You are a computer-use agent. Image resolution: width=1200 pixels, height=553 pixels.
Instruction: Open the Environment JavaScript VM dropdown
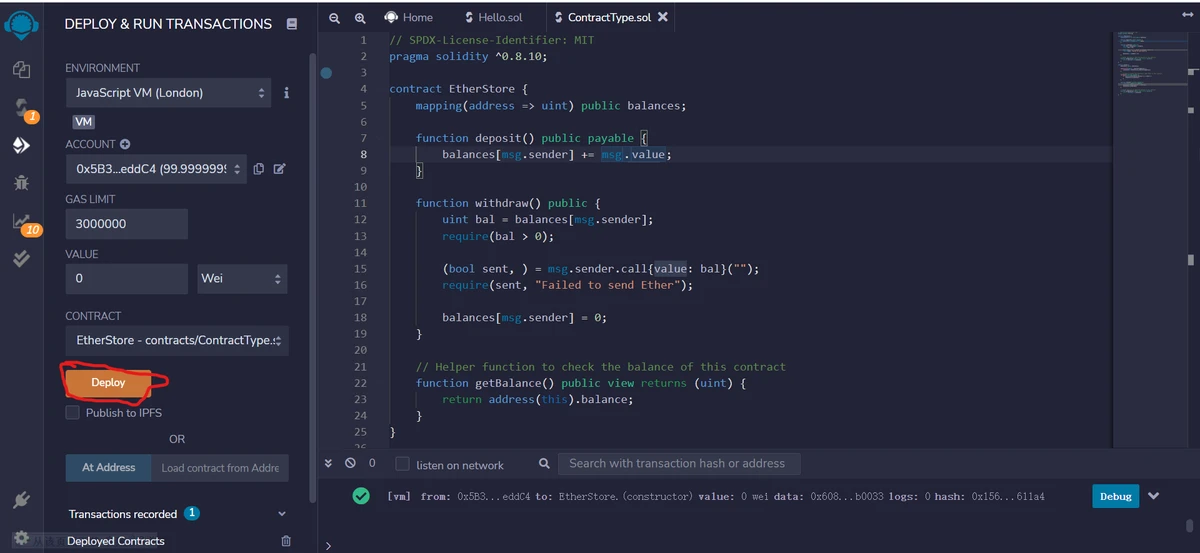[x=168, y=93]
